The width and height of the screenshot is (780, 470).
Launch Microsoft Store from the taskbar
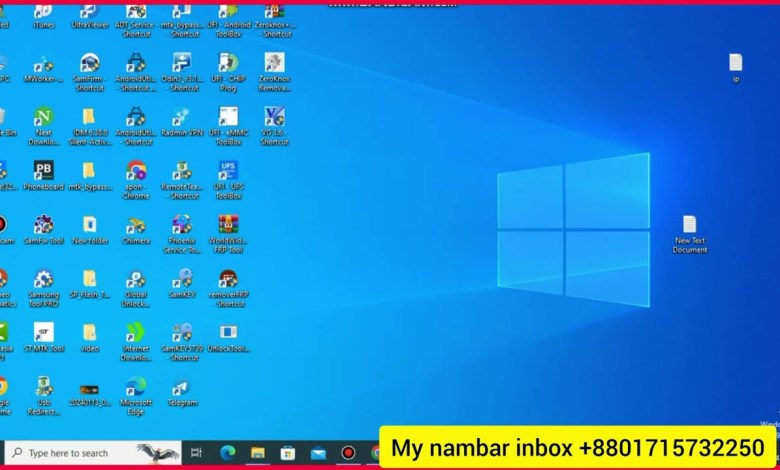(x=287, y=453)
